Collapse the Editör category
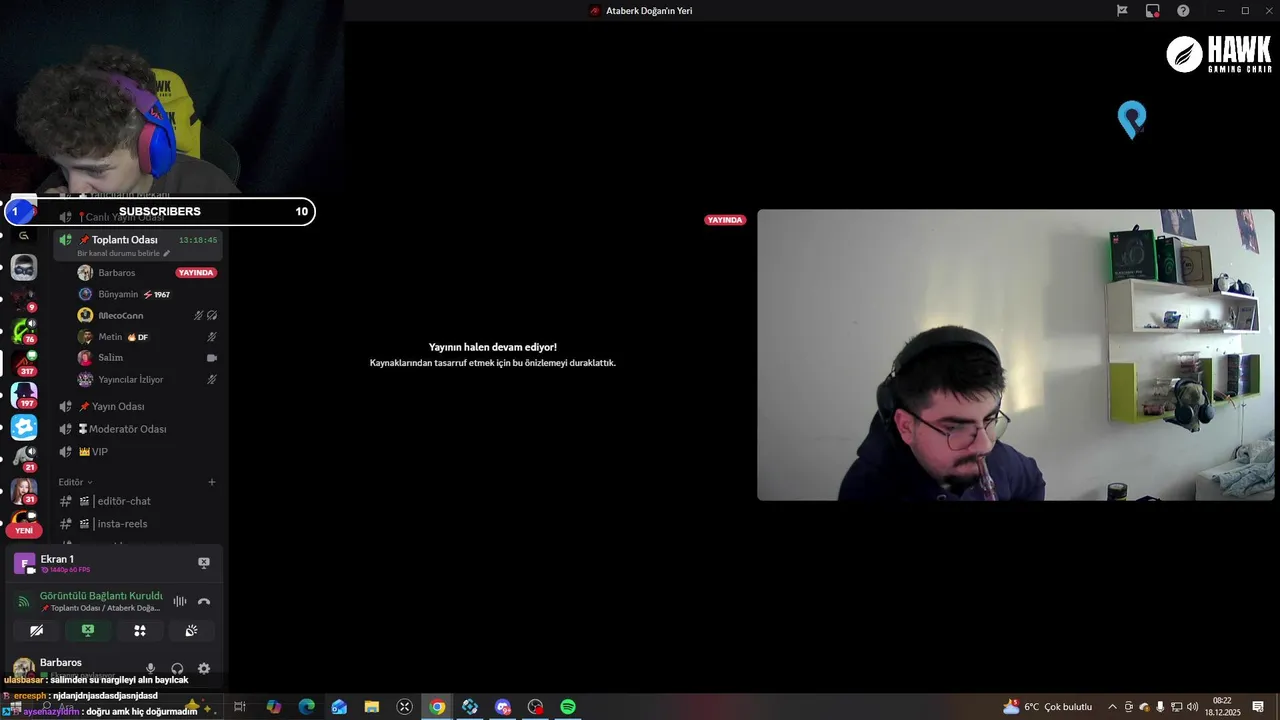The width and height of the screenshot is (1280, 720). [75, 482]
